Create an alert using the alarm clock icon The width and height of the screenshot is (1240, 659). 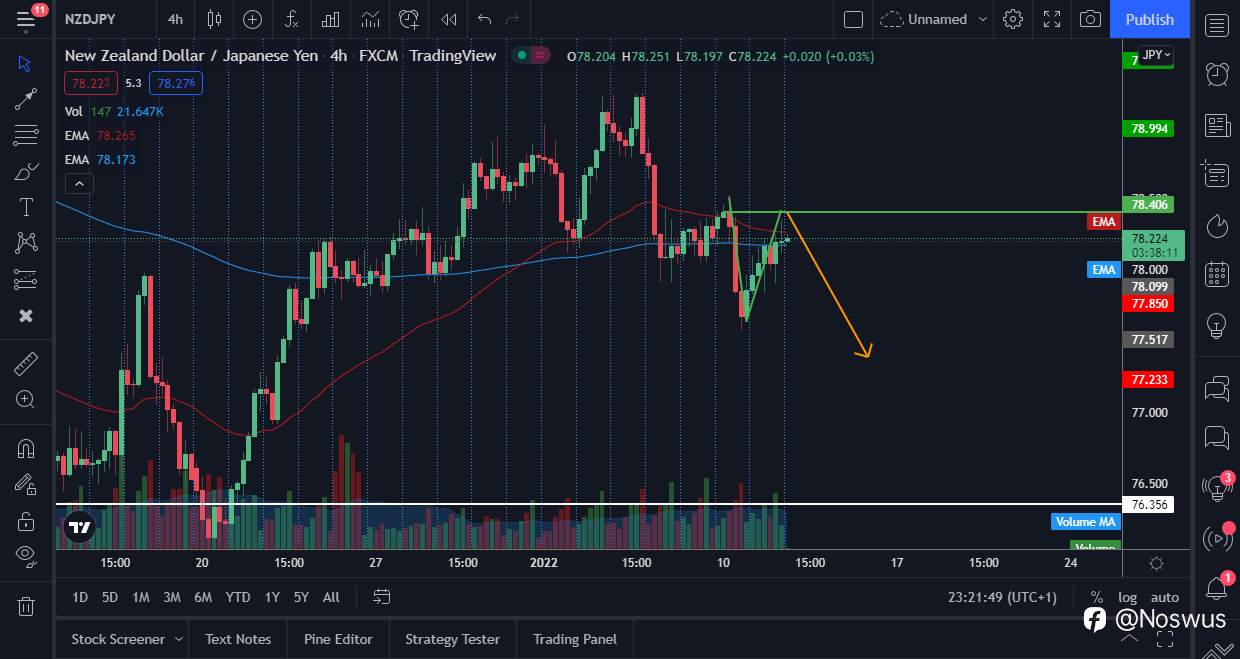coord(408,19)
